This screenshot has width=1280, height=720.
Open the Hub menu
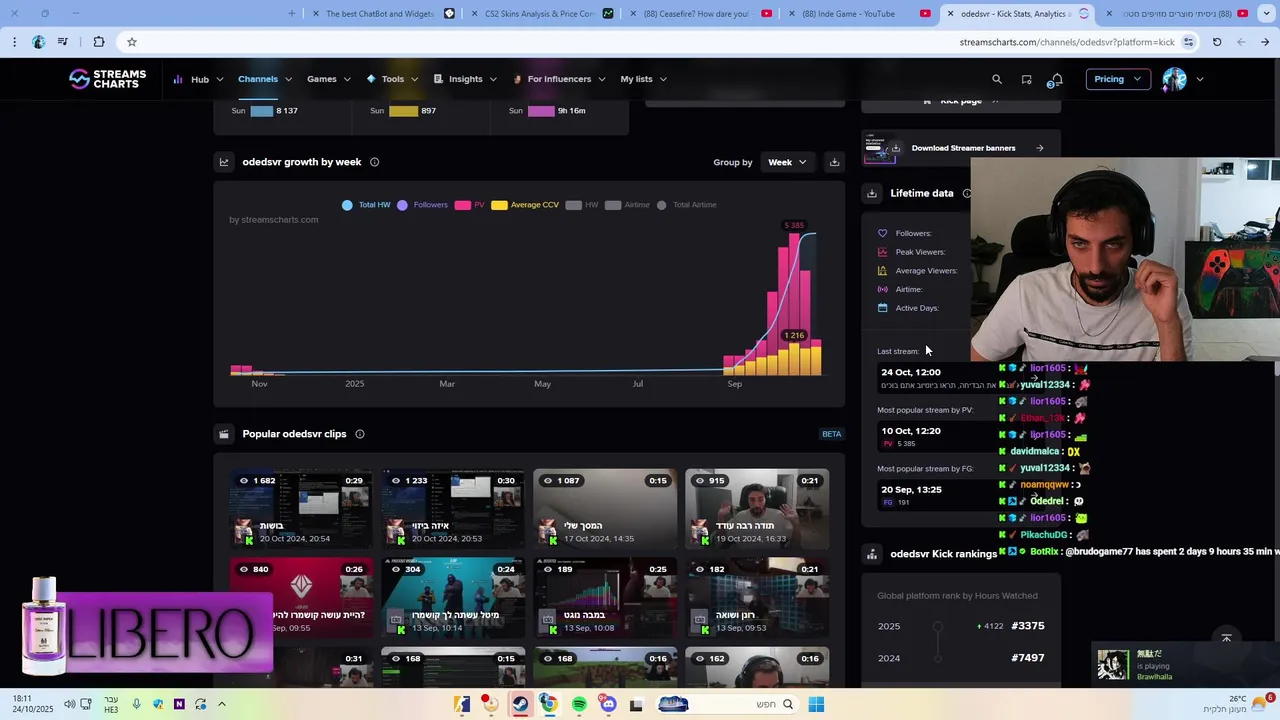[197, 79]
